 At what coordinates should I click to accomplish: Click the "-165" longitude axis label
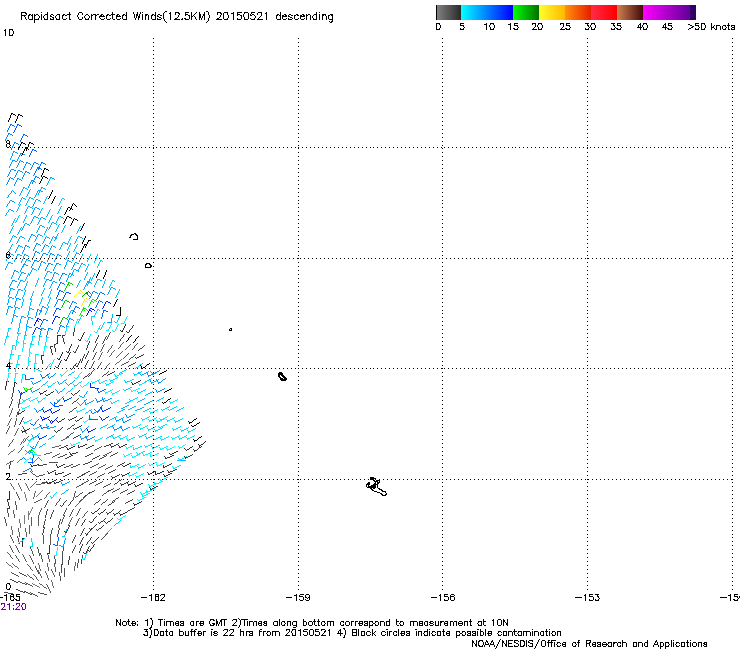[x=10, y=598]
